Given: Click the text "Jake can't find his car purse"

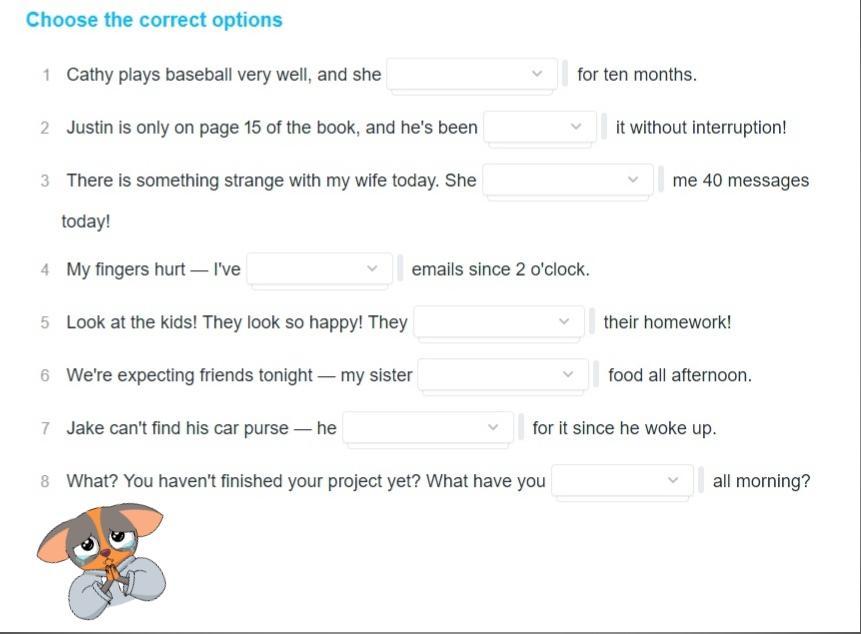Looking at the screenshot, I should pyautogui.click(x=177, y=428).
